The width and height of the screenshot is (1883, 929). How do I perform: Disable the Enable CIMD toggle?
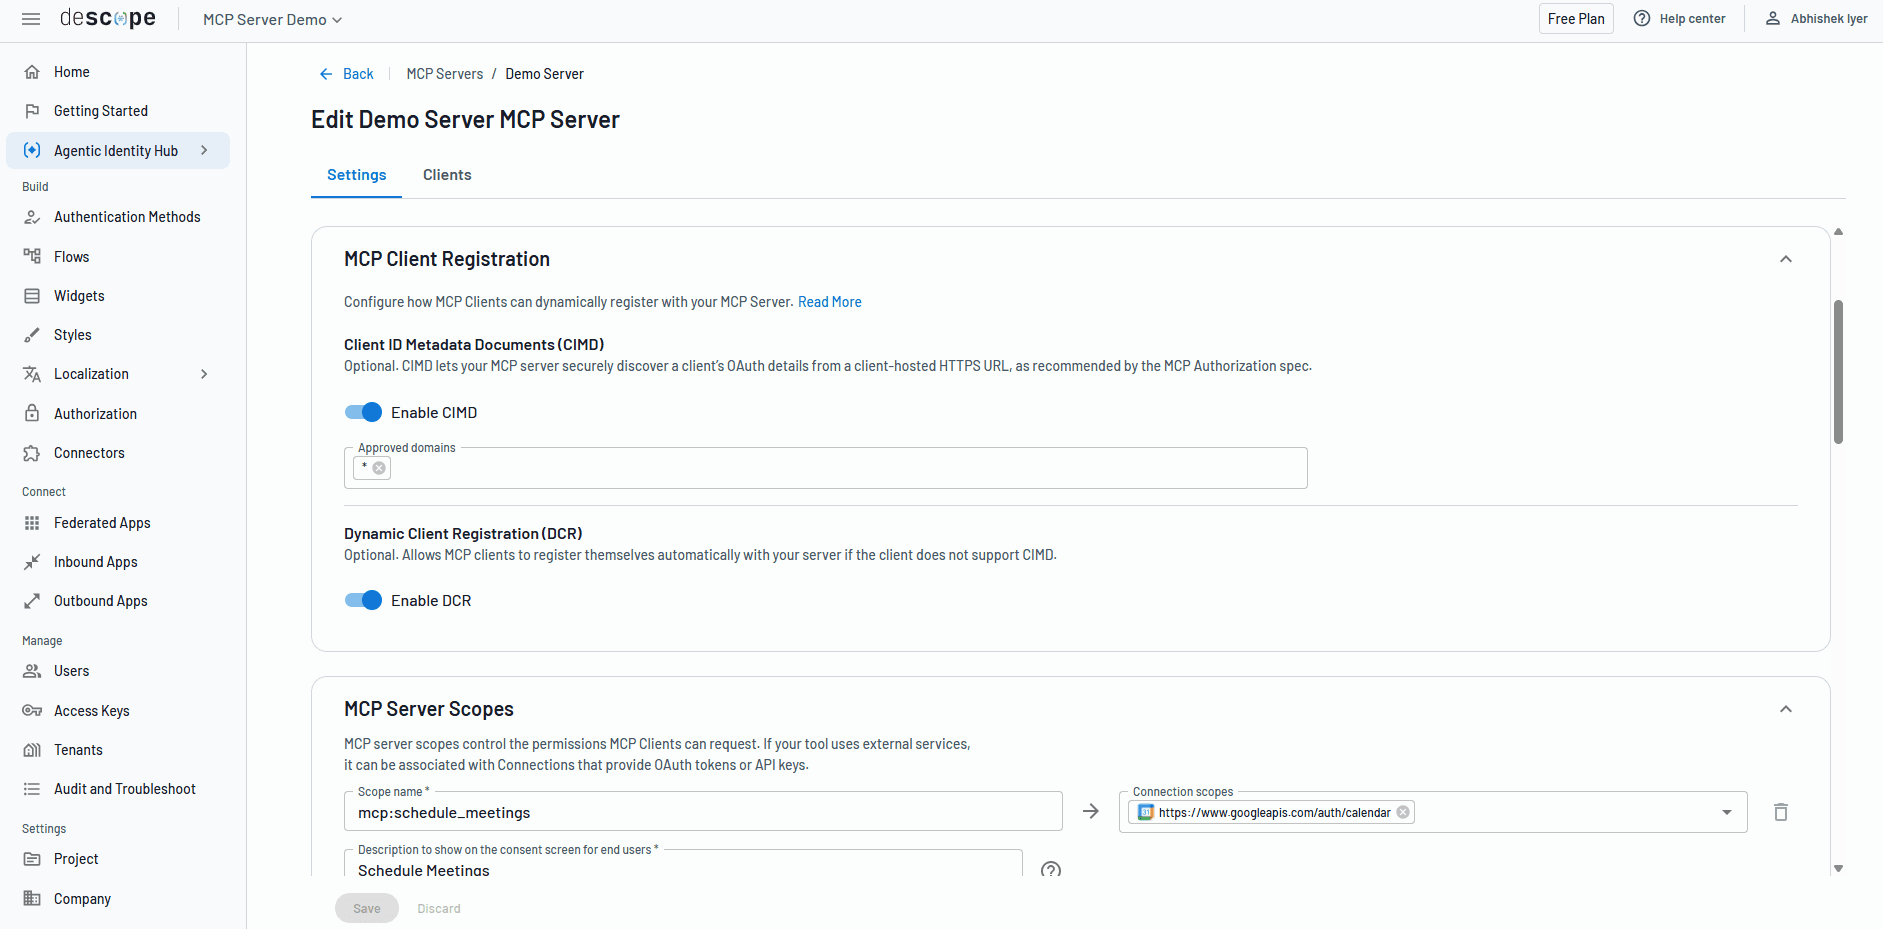pyautogui.click(x=363, y=412)
